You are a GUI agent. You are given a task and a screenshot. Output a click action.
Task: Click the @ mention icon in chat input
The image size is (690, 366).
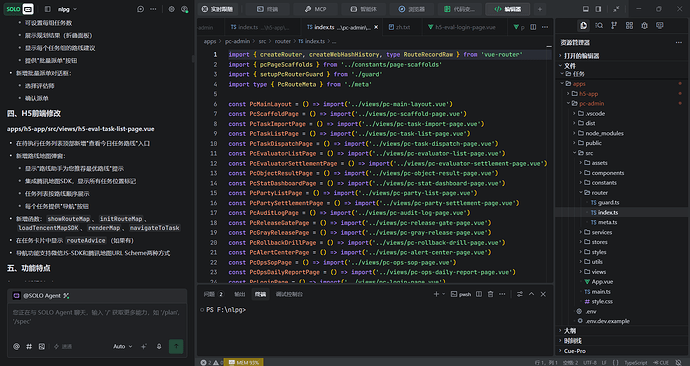pos(16,347)
